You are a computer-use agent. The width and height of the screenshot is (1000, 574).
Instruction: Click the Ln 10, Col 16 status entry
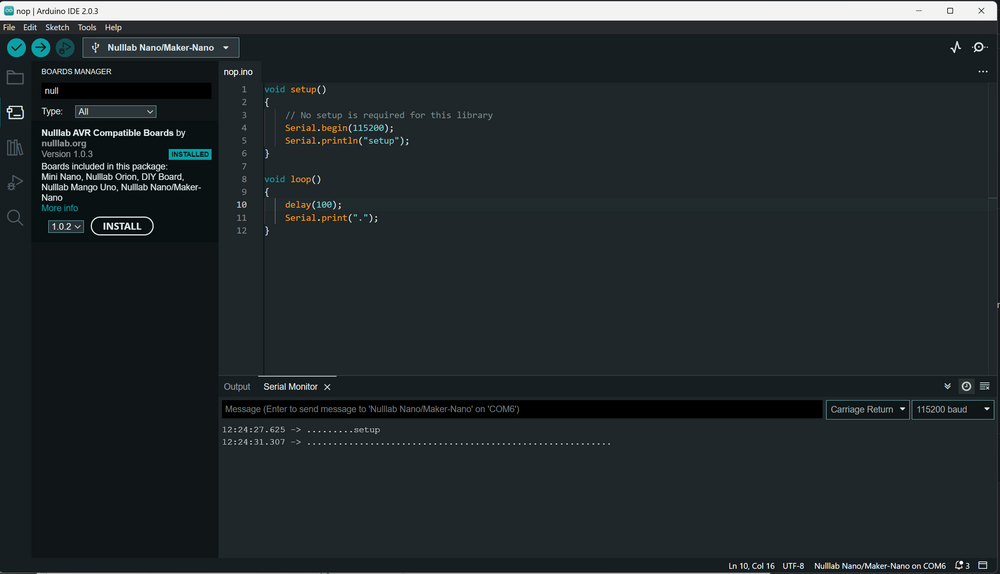[x=751, y=566]
